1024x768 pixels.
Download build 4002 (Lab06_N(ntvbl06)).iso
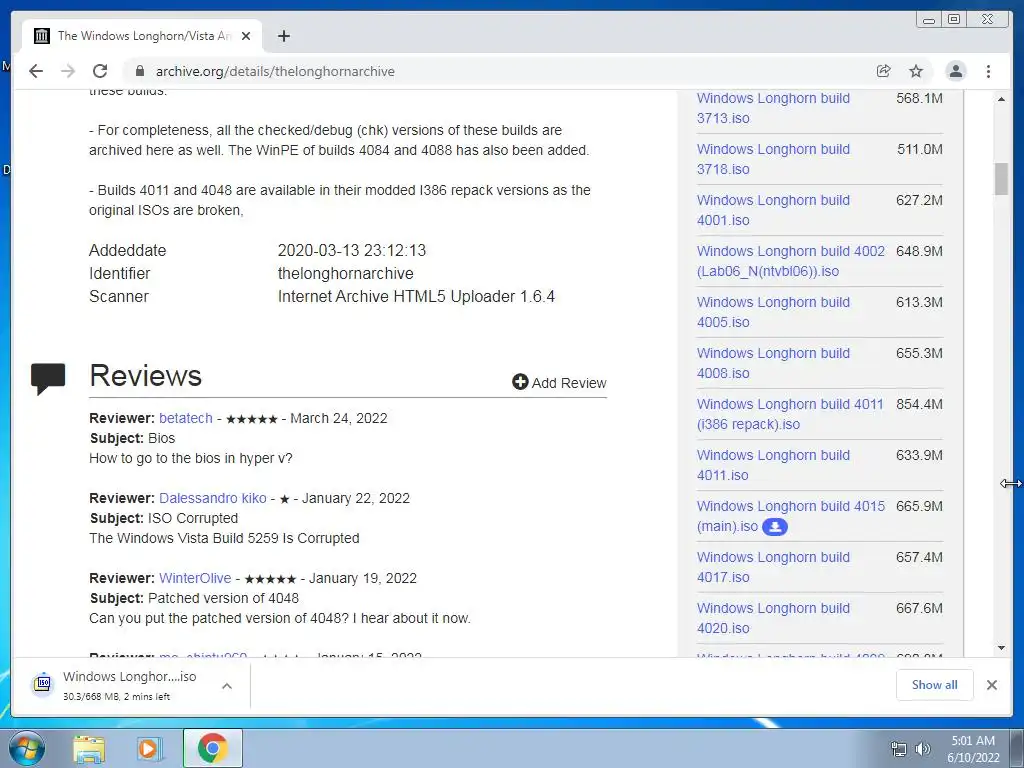791,261
